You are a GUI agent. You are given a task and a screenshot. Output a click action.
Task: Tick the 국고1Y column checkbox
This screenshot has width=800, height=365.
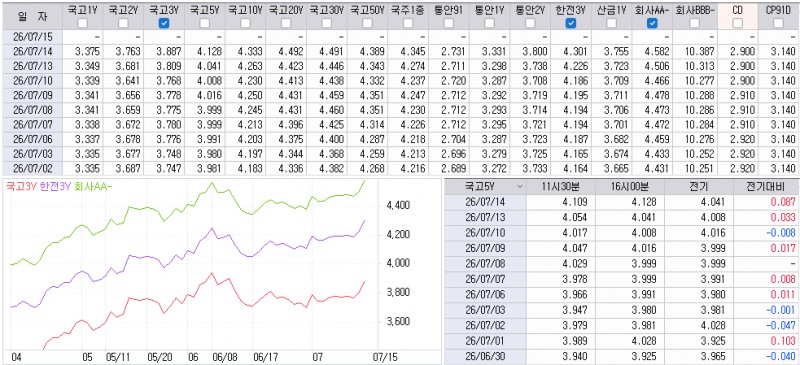(x=82, y=23)
